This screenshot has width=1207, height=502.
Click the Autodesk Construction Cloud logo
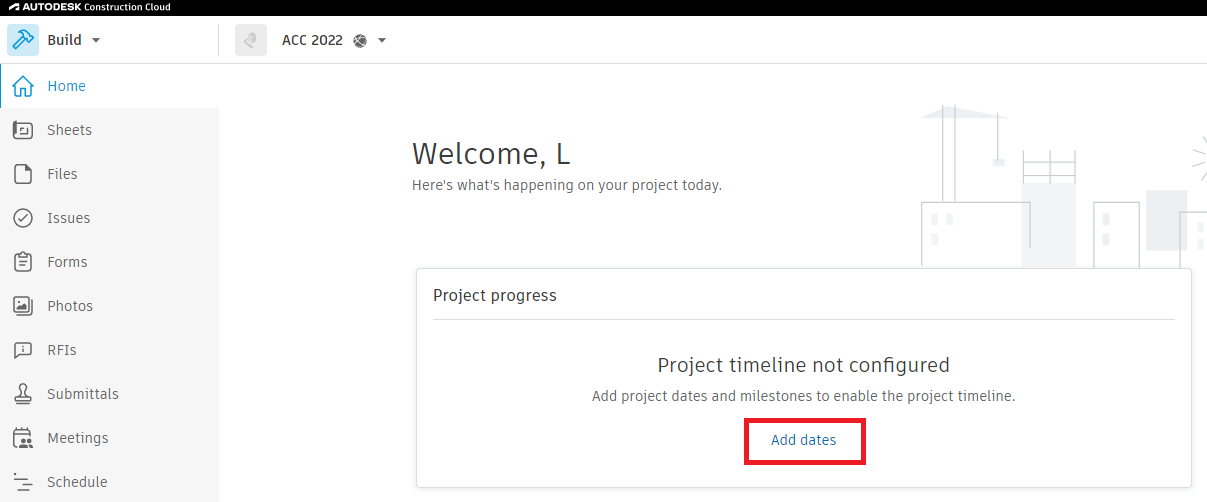click(x=88, y=7)
